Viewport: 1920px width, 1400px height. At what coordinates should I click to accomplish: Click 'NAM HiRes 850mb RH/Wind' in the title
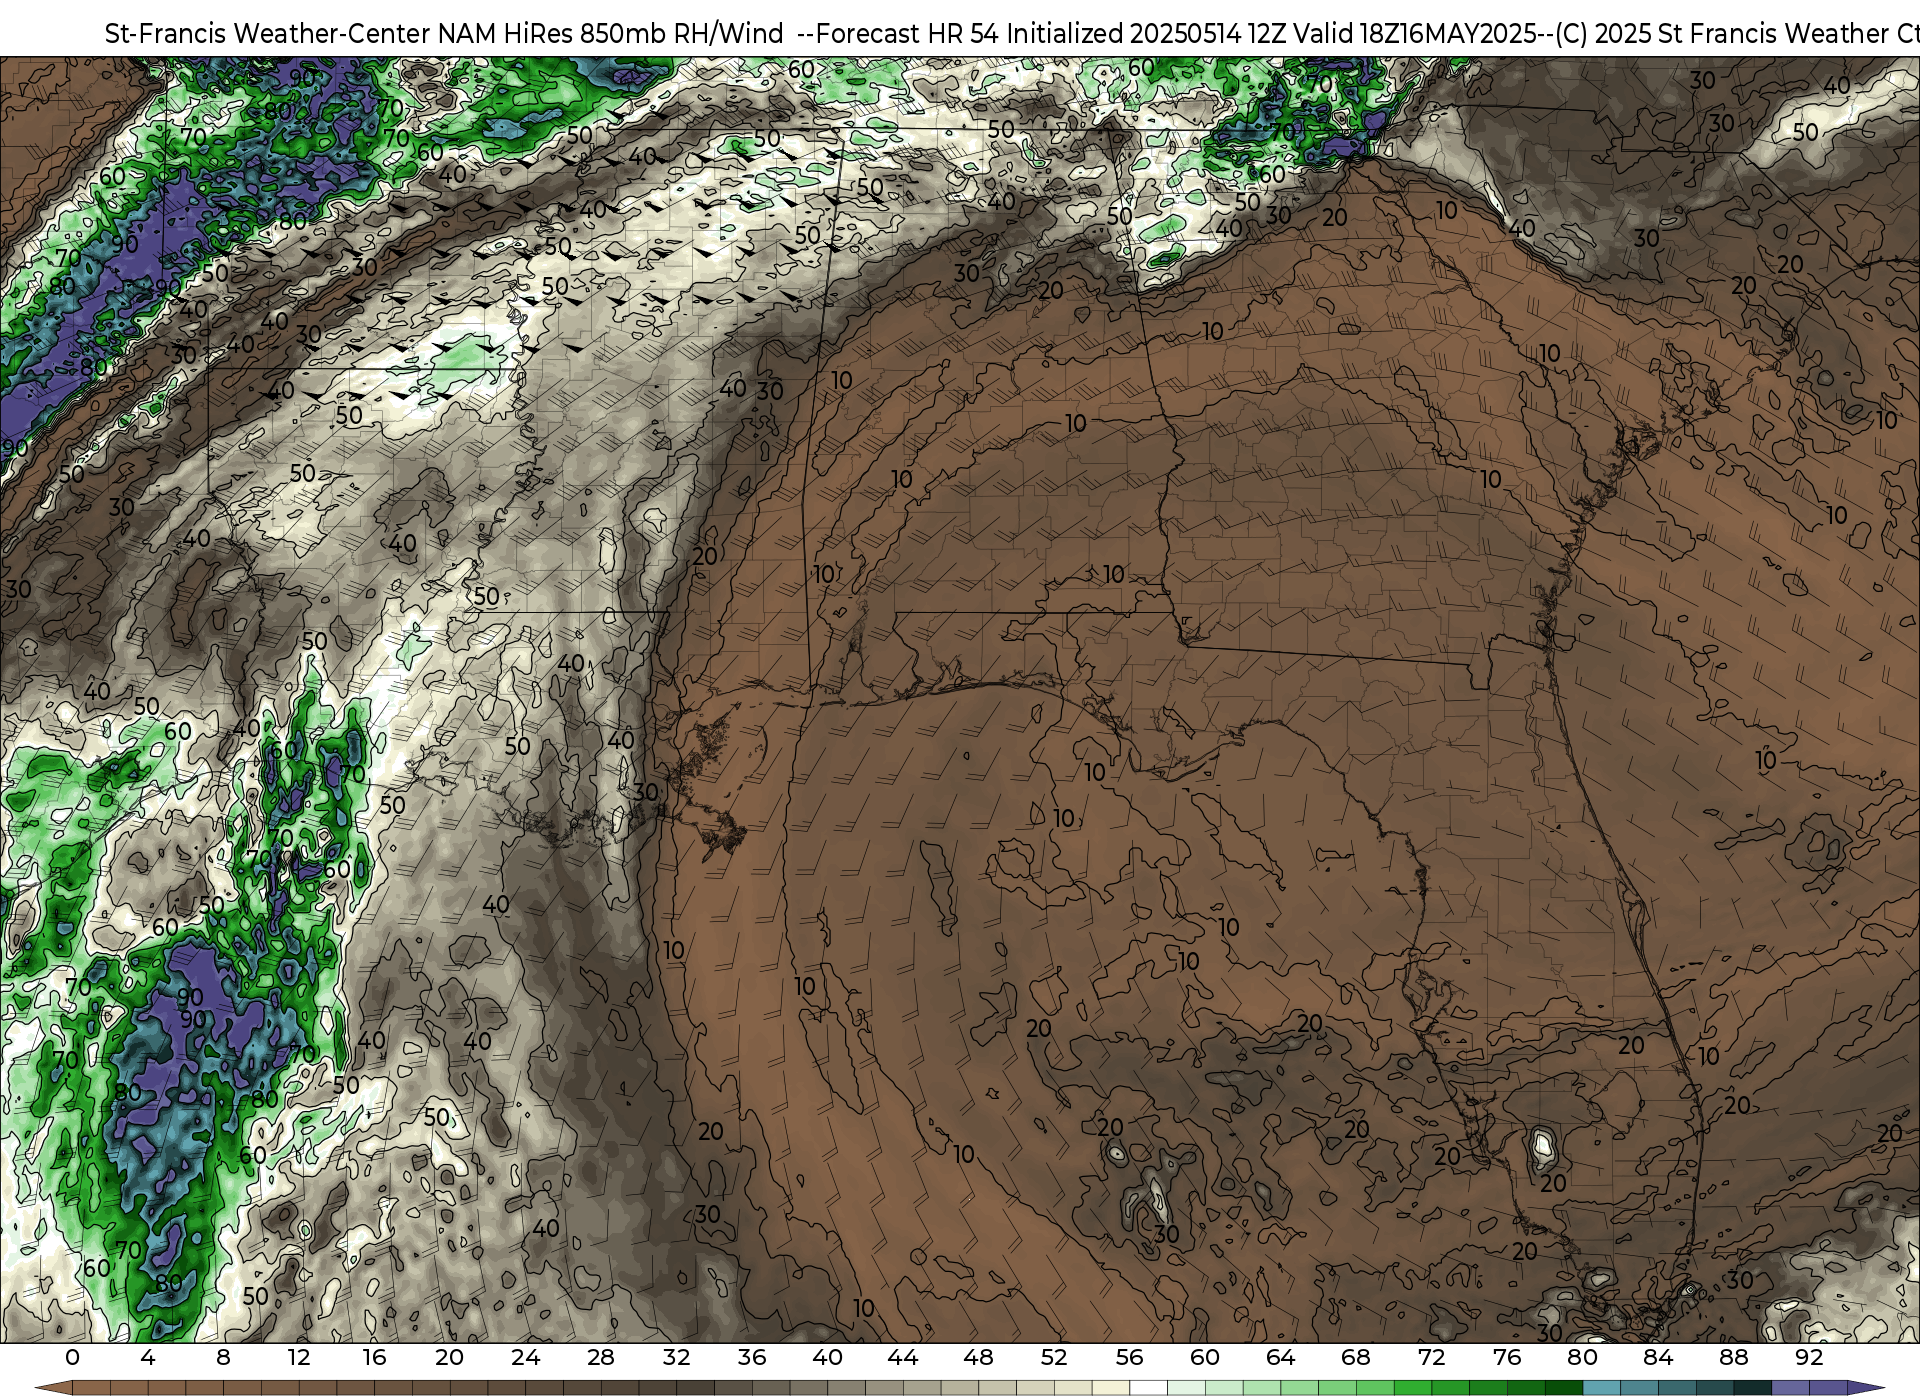(611, 34)
